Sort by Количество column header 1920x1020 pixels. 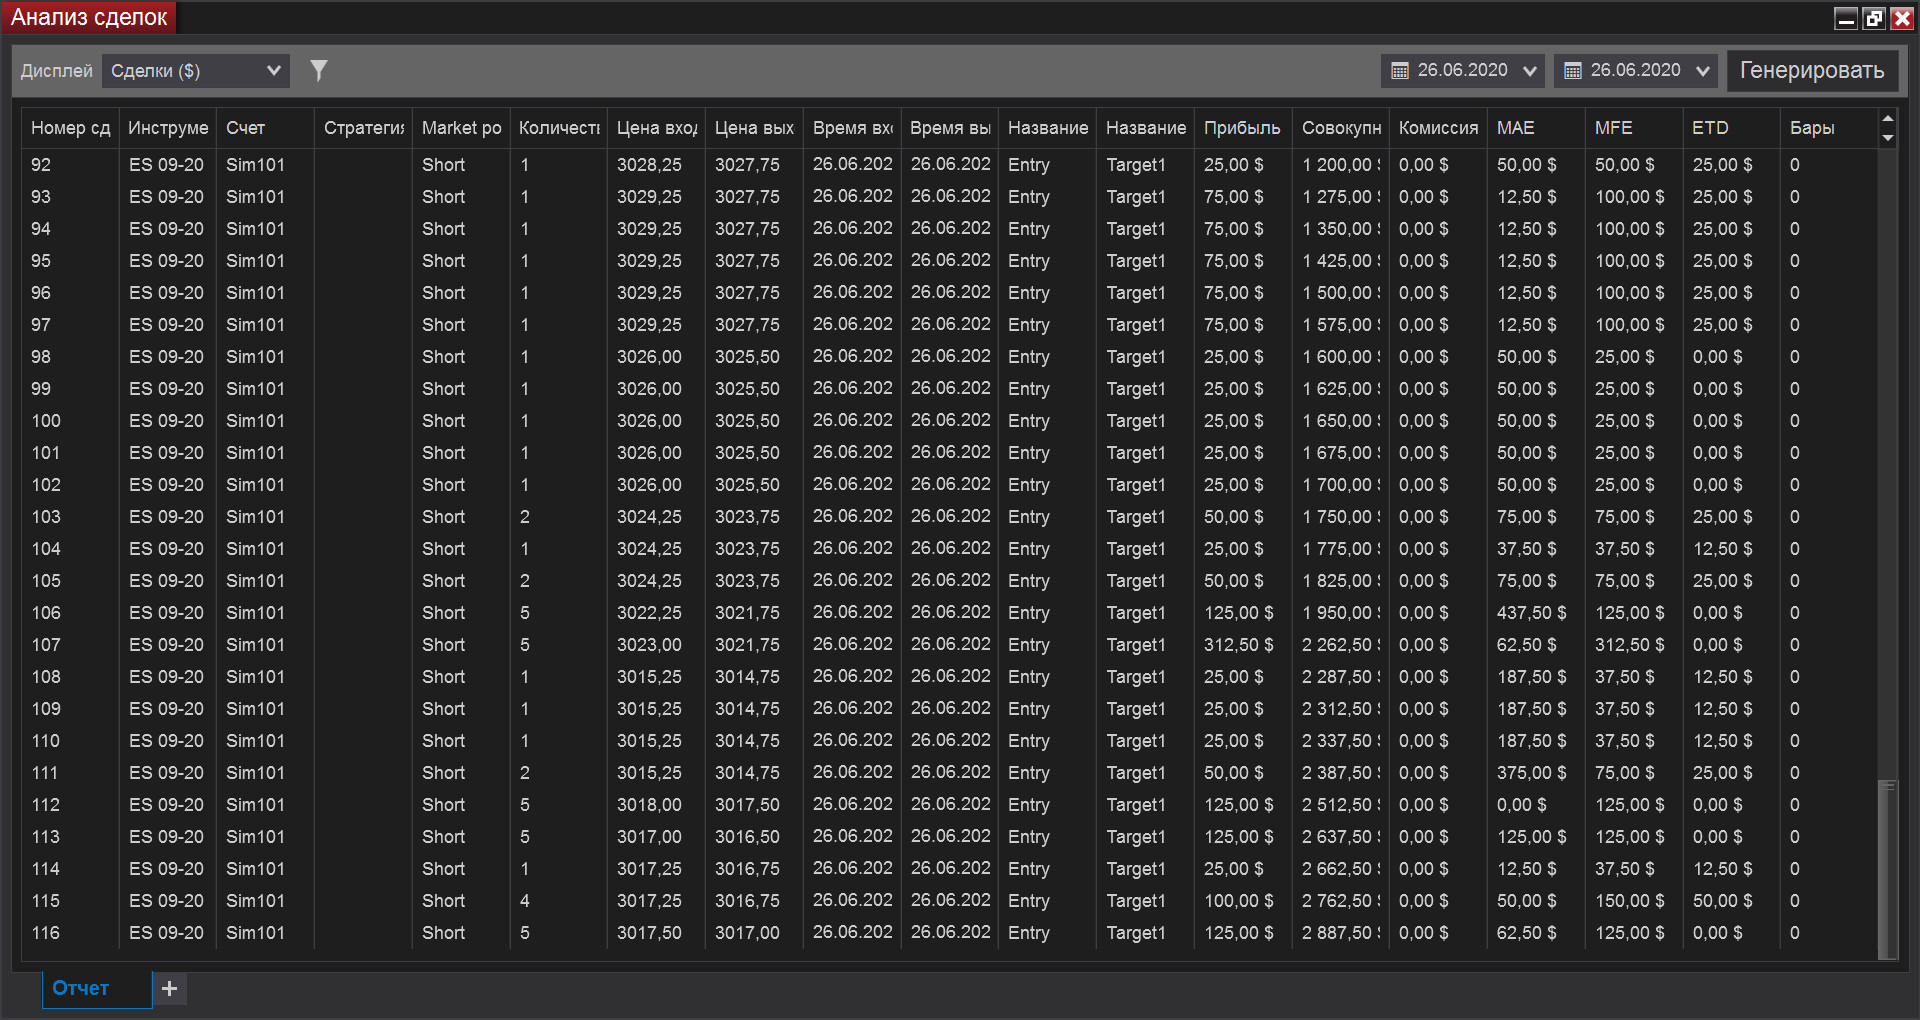[x=559, y=128]
